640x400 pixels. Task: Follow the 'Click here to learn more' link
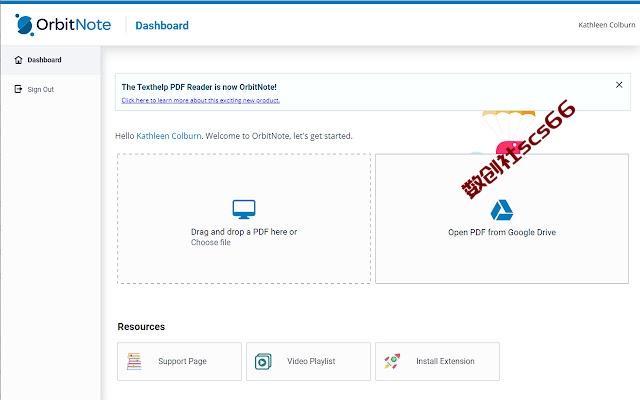click(200, 100)
